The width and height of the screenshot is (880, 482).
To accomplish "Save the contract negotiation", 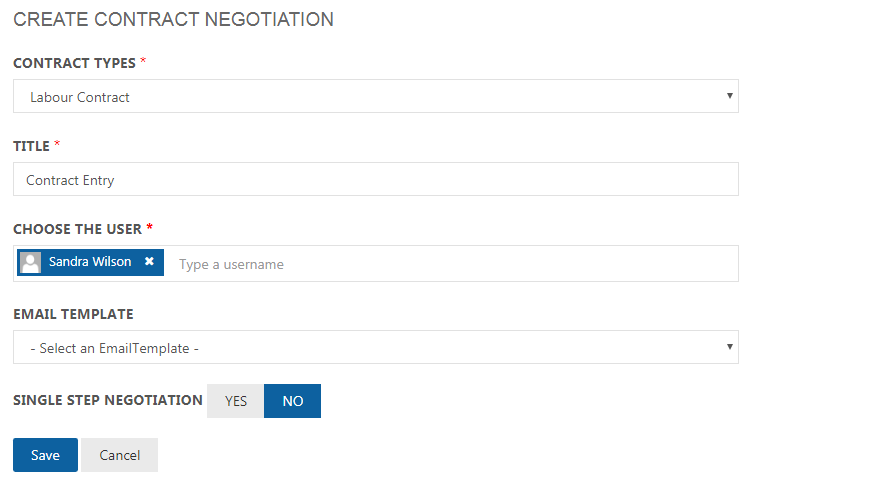I will pyautogui.click(x=45, y=455).
